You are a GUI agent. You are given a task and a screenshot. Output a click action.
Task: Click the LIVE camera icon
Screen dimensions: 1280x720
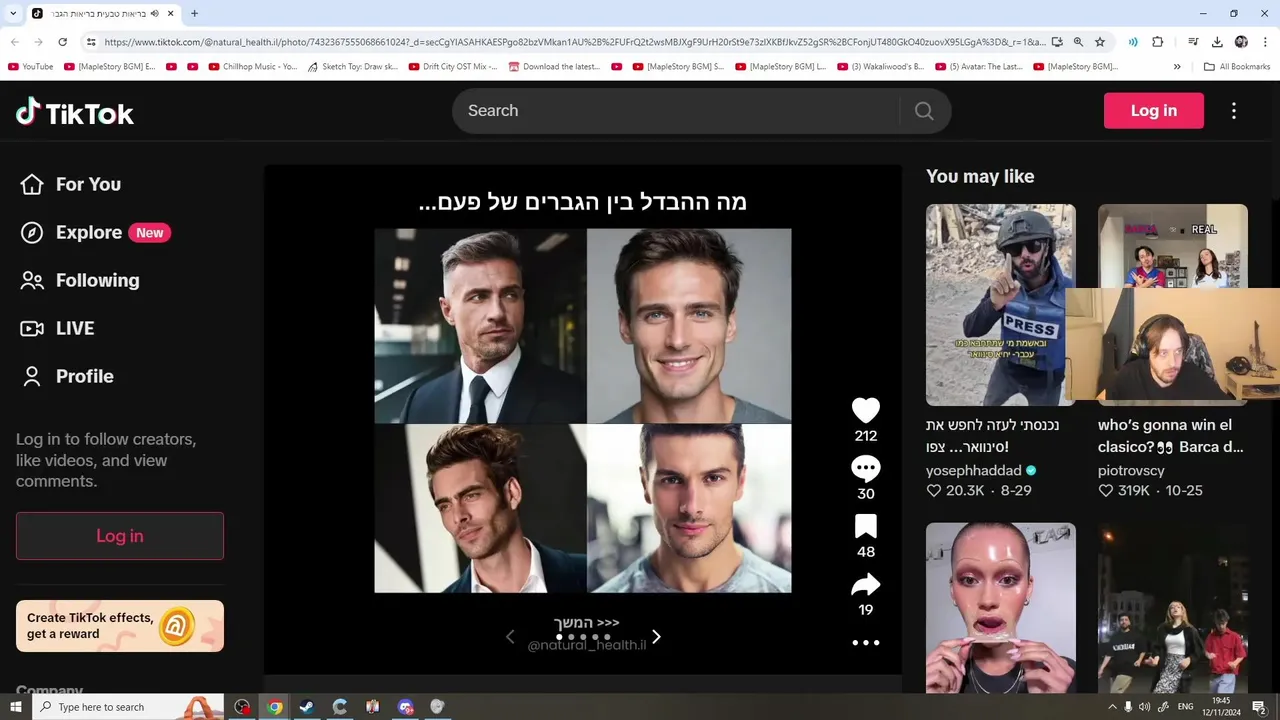[x=32, y=328]
